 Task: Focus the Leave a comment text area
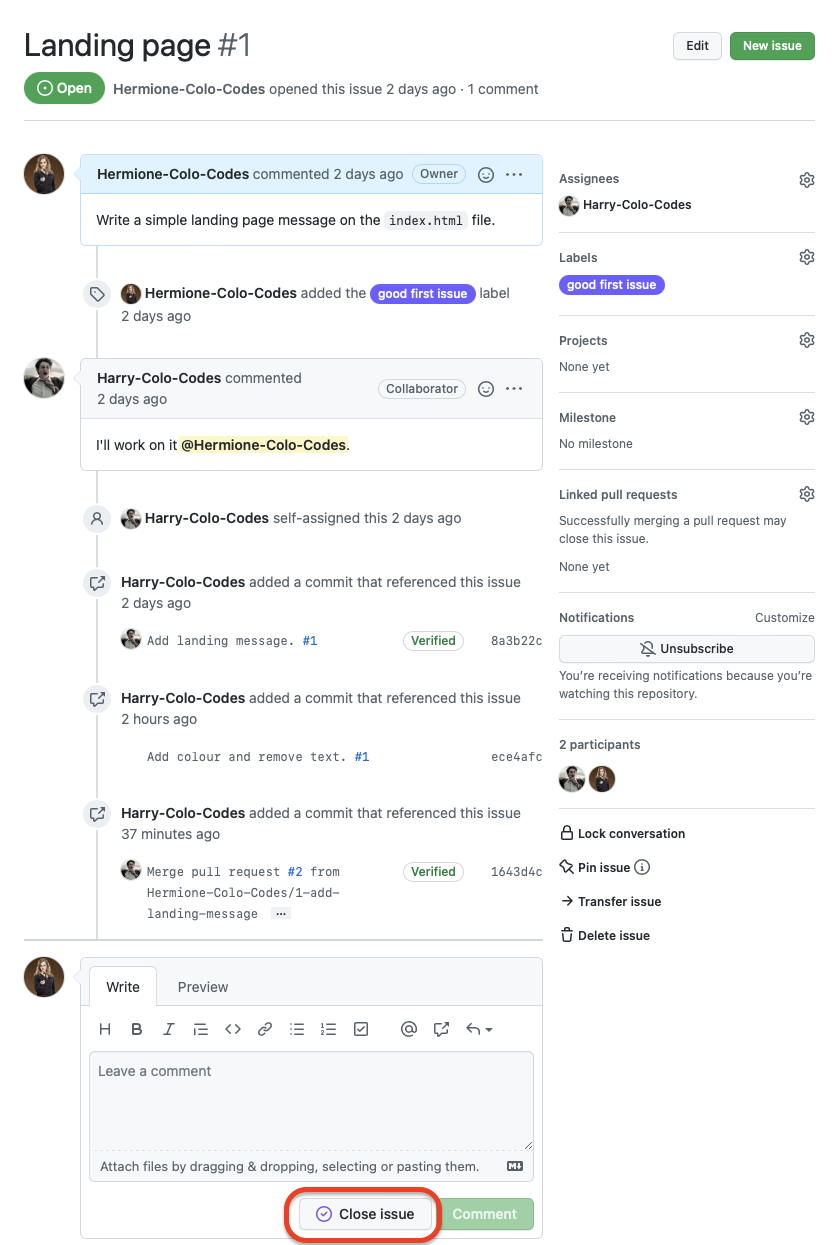pyautogui.click(x=311, y=1100)
